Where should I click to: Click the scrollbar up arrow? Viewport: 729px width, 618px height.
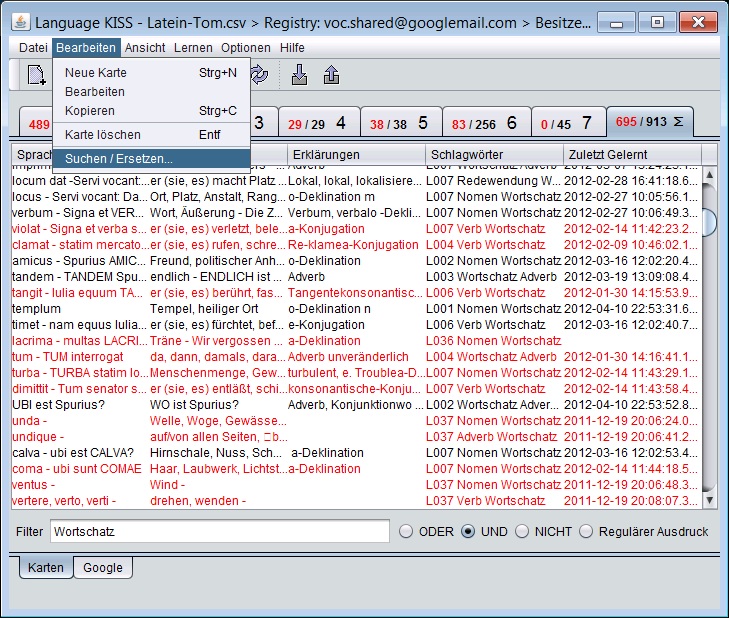point(709,175)
